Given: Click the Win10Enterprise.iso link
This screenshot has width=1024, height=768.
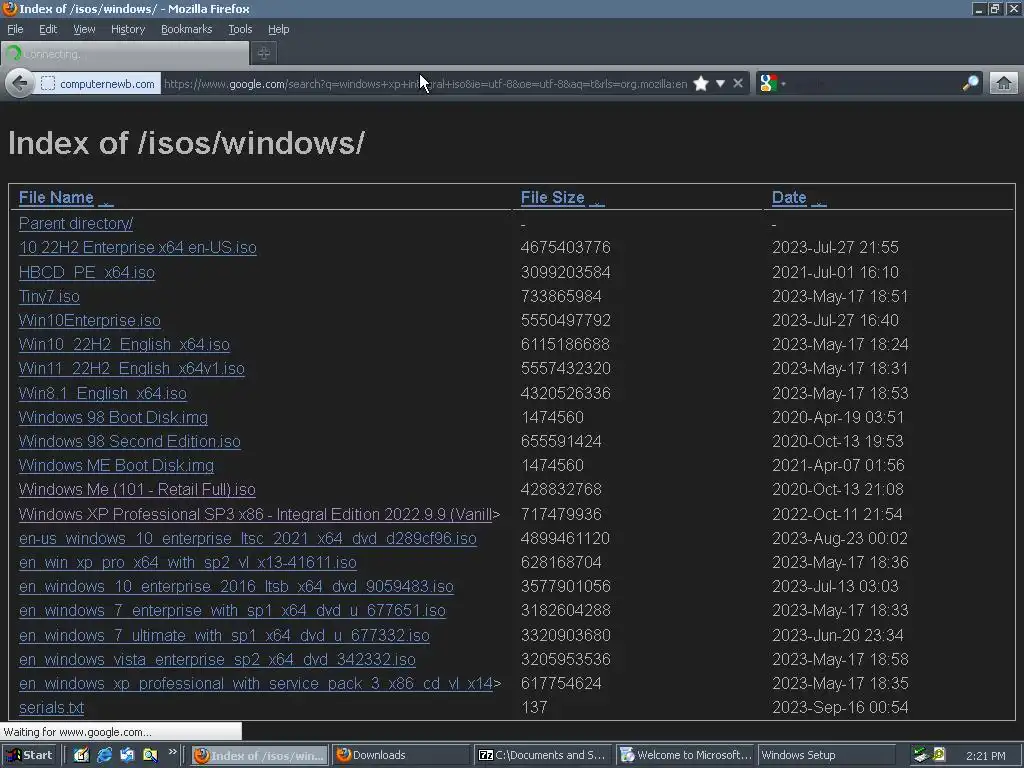Looking at the screenshot, I should (89, 321).
